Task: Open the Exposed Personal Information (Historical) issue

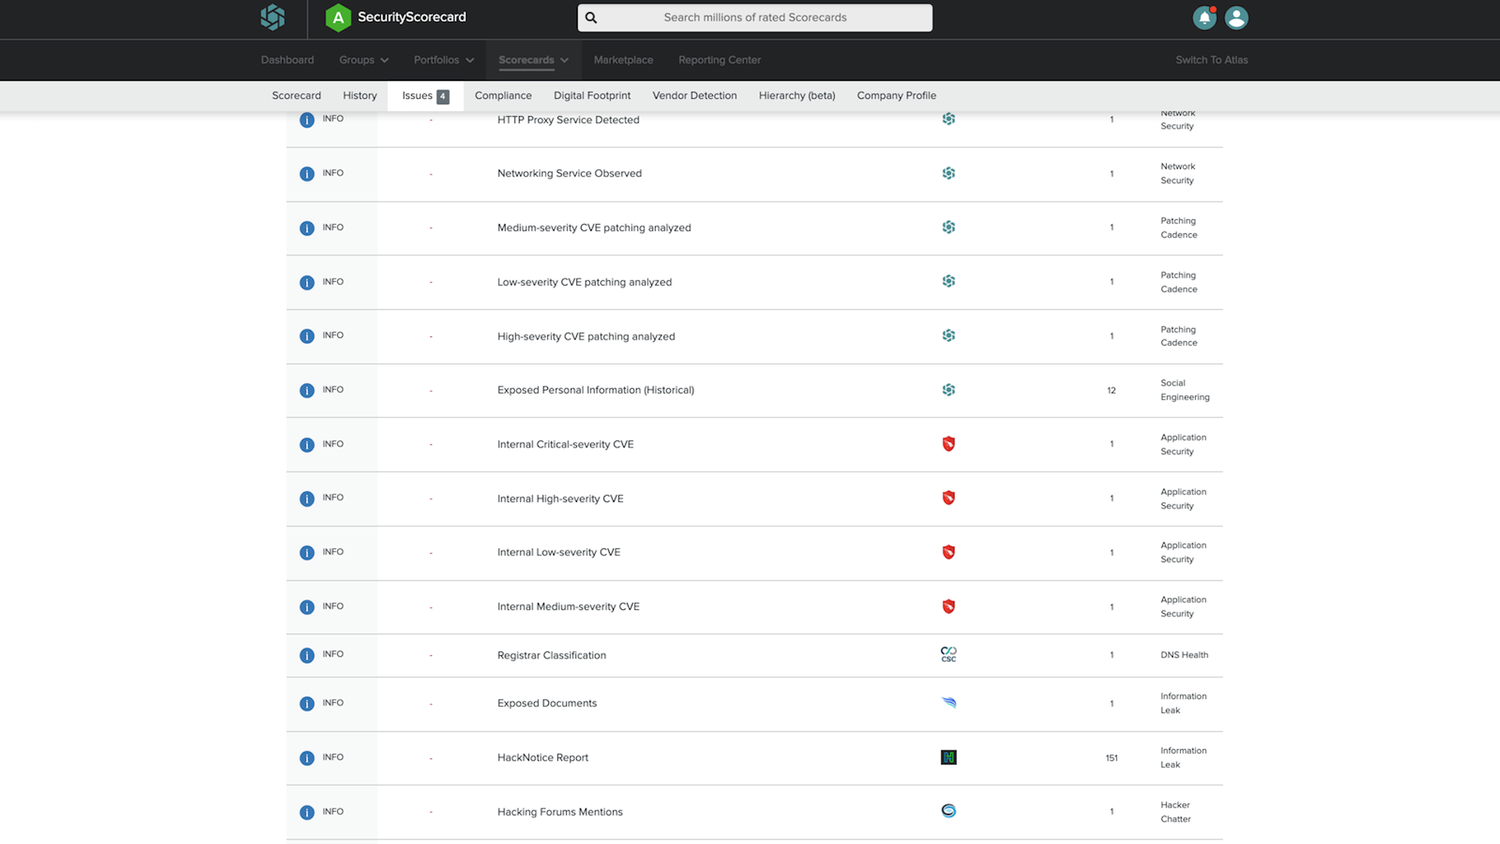Action: pos(595,390)
